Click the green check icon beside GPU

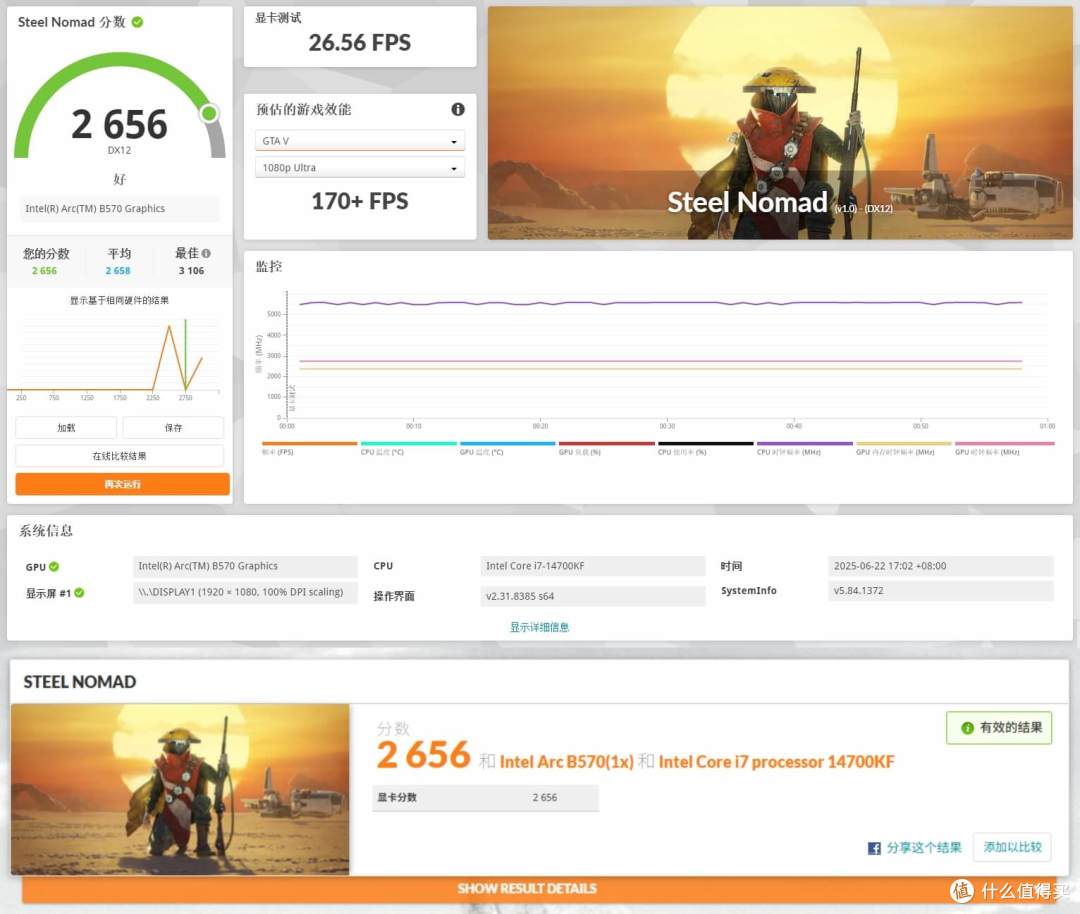tap(54, 566)
